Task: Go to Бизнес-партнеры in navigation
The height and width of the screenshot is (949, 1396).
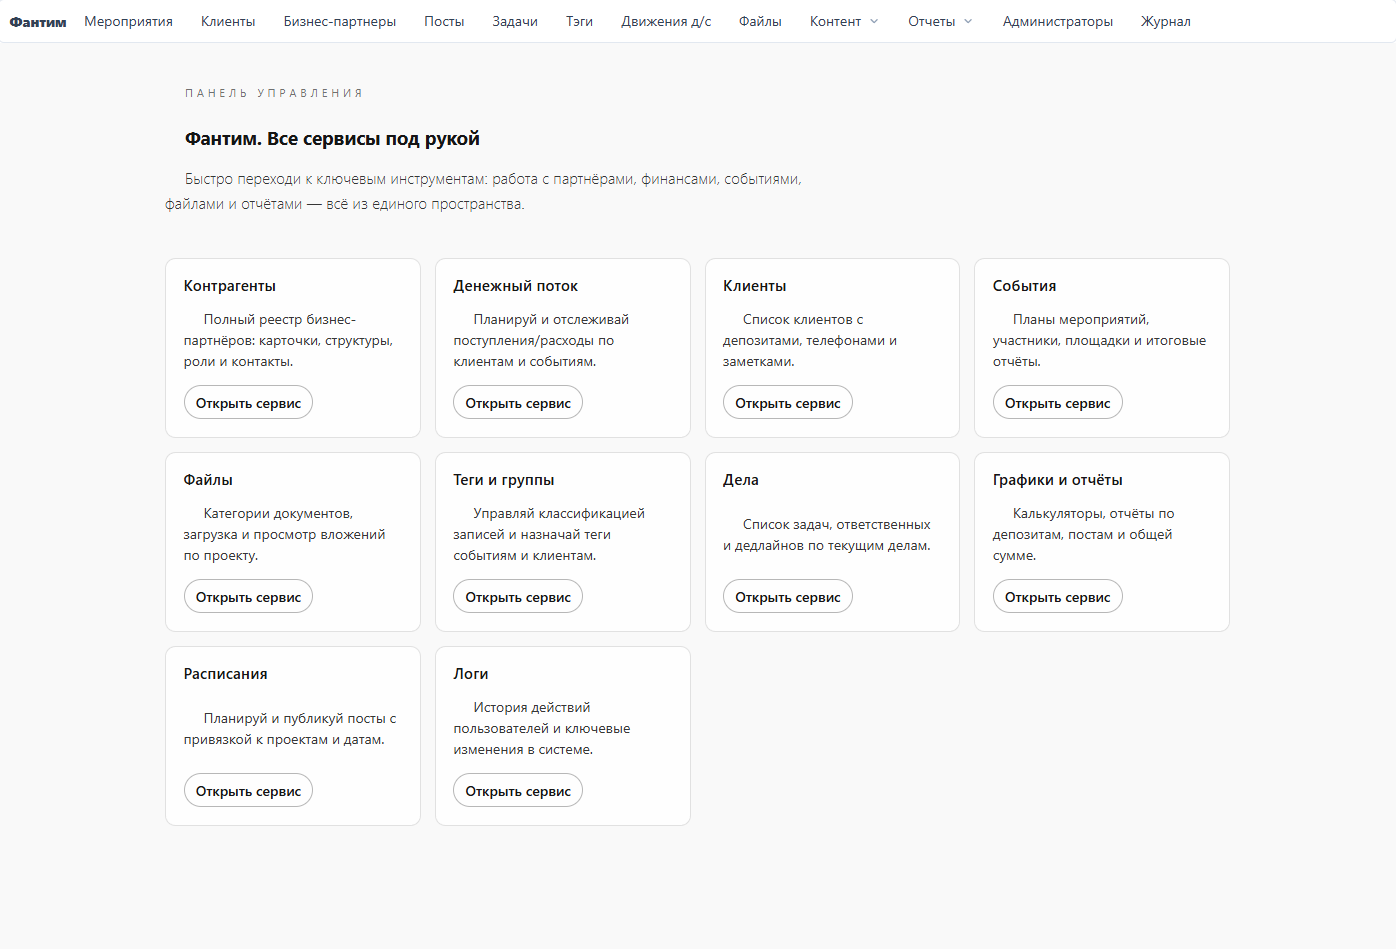Action: (339, 22)
